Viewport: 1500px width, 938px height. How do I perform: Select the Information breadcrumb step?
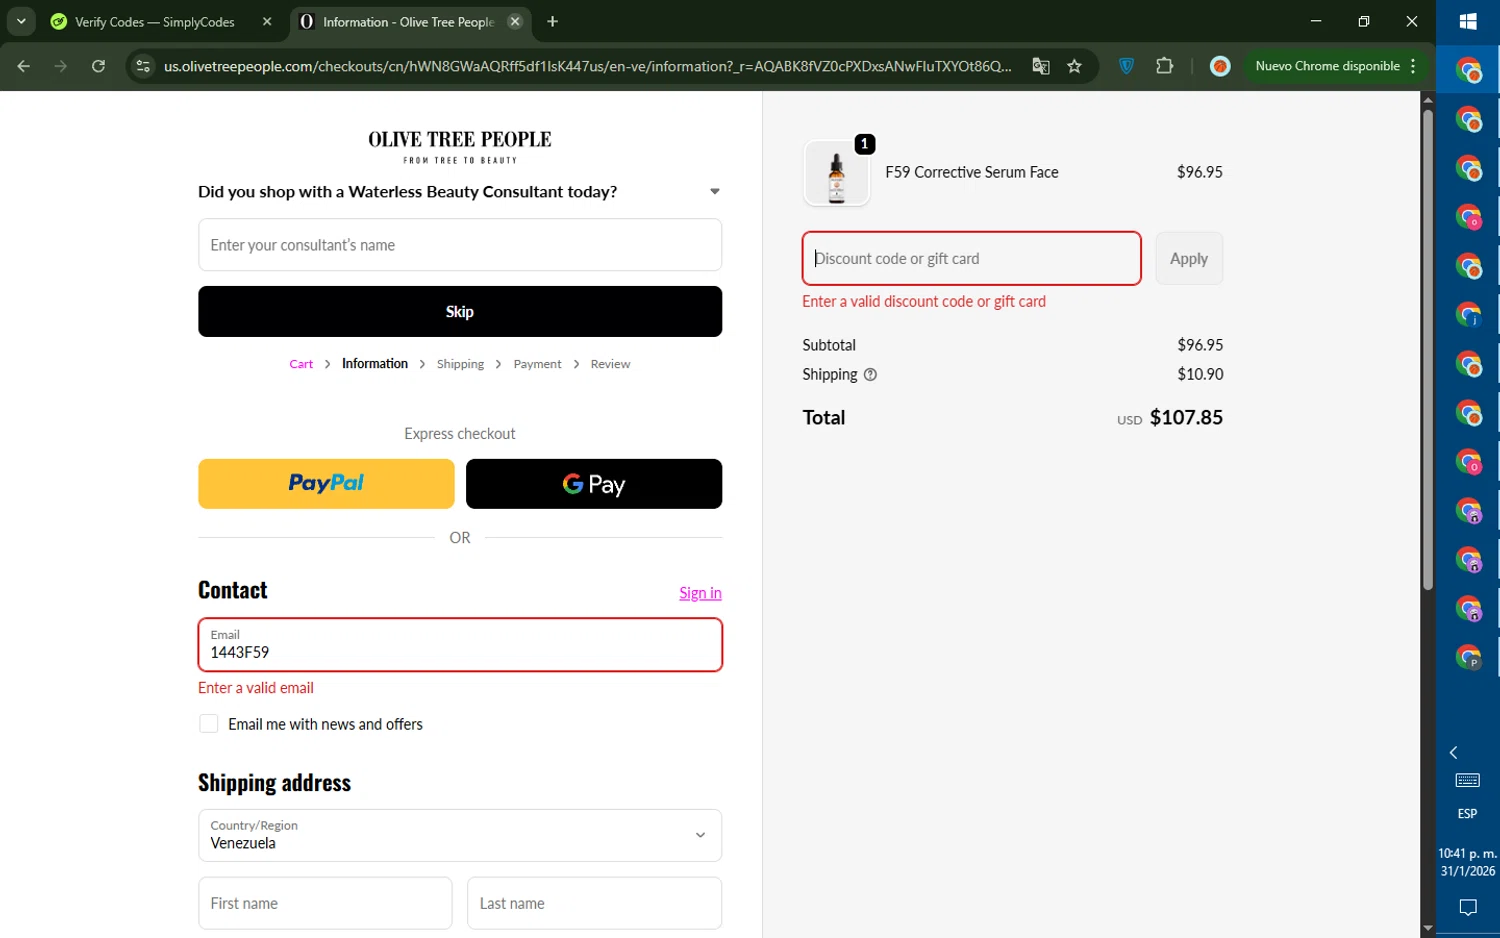point(375,364)
